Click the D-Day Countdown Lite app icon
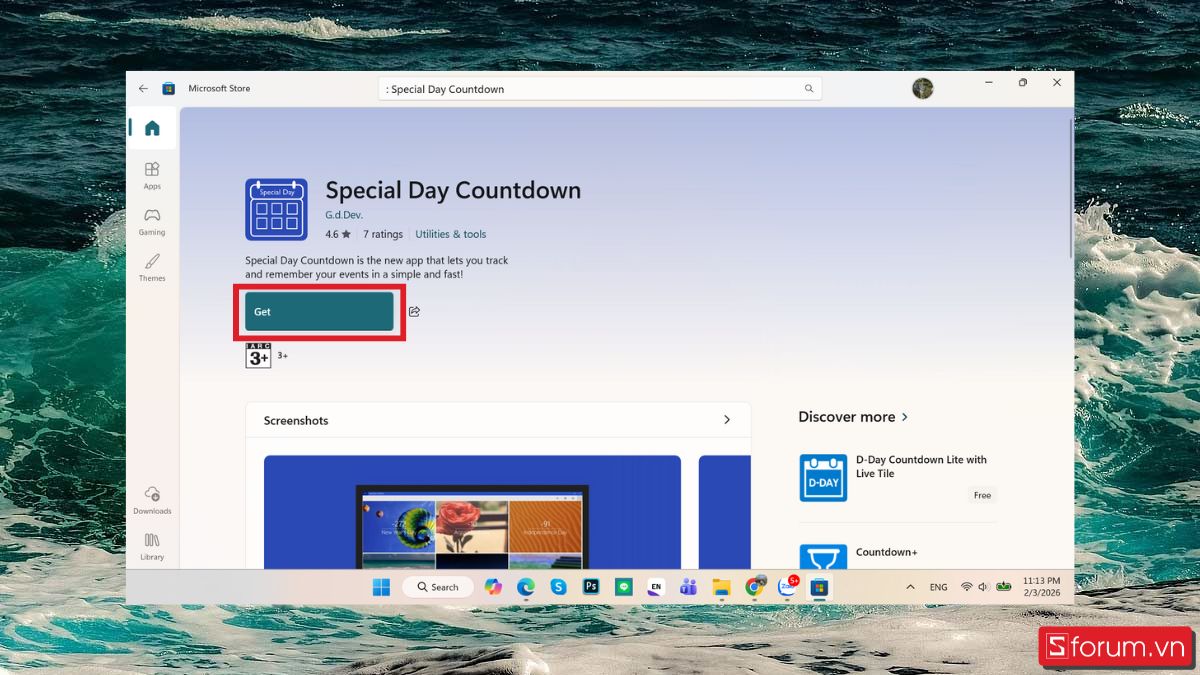Screen dimensions: 1200x675 (x=823, y=478)
